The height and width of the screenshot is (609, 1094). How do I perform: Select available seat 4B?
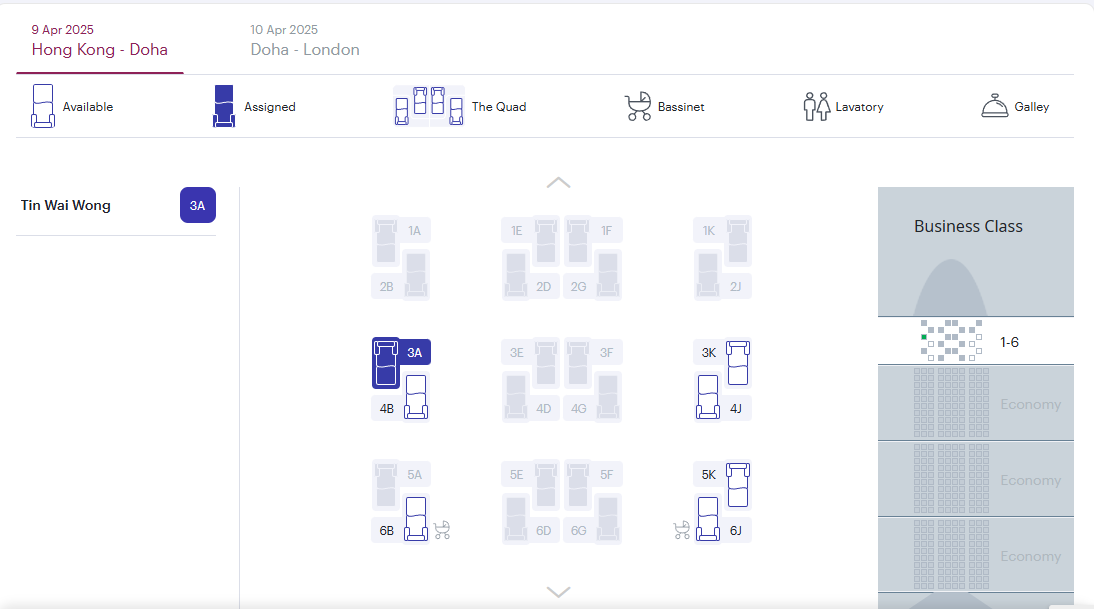point(415,397)
